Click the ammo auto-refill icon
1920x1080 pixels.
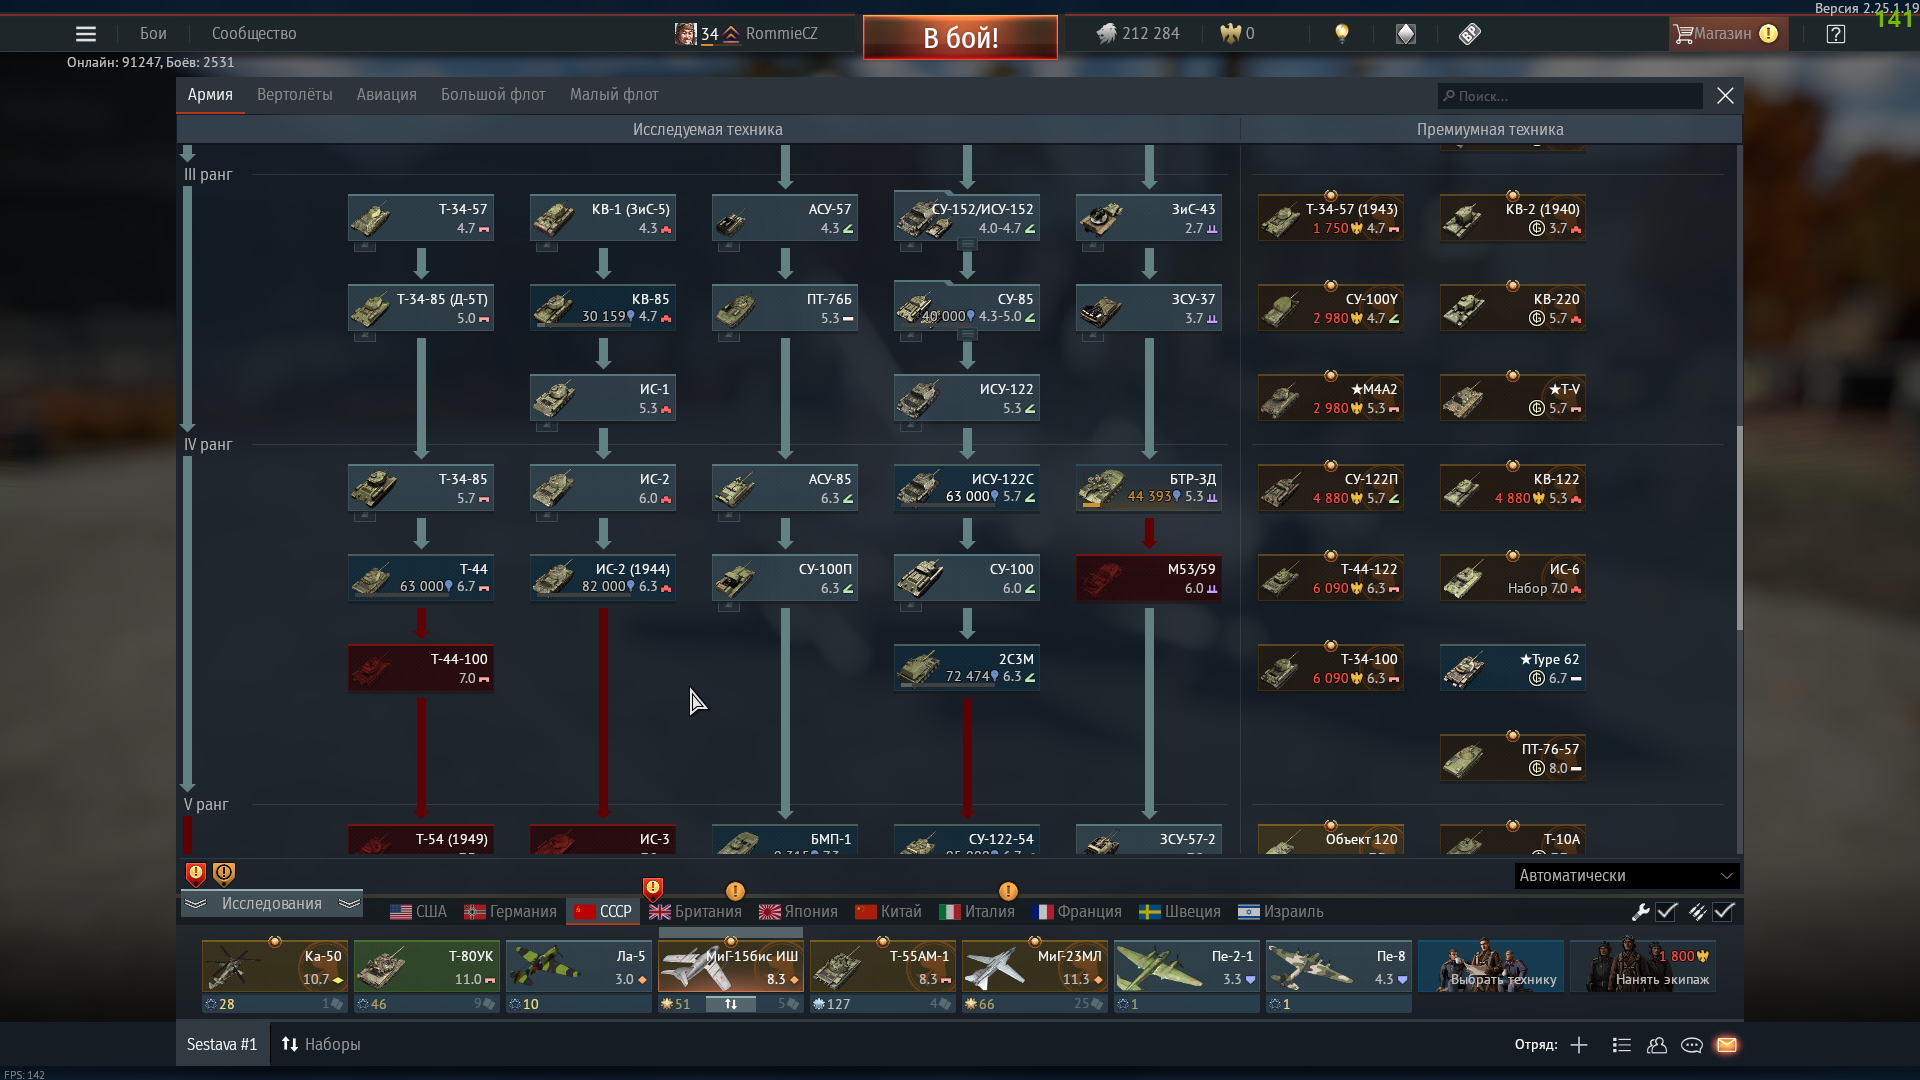pos(1697,912)
